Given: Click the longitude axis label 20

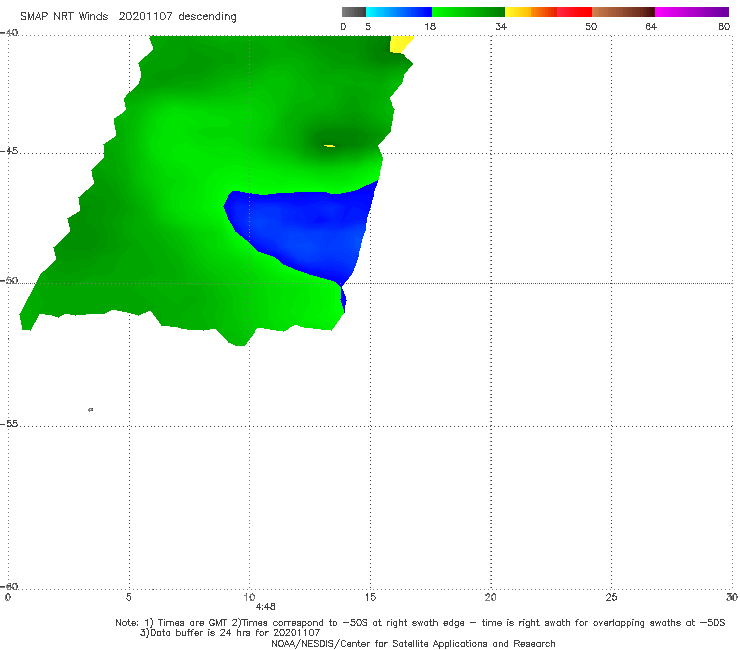Looking at the screenshot, I should click(490, 598).
